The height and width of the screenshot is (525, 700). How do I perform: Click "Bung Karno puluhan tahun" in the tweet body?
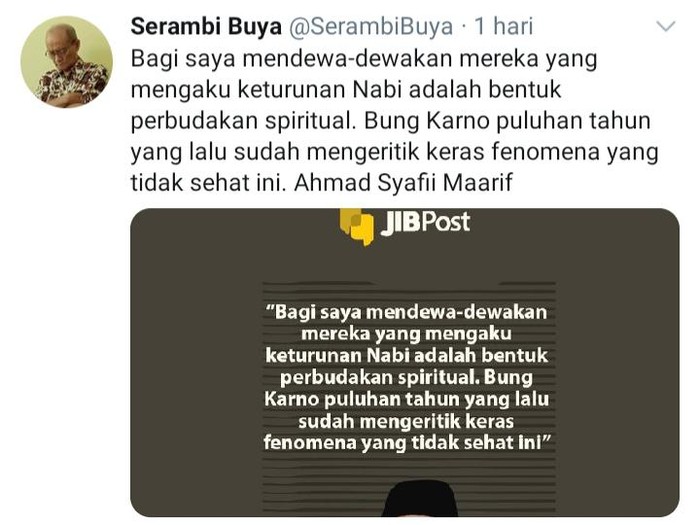tap(507, 121)
